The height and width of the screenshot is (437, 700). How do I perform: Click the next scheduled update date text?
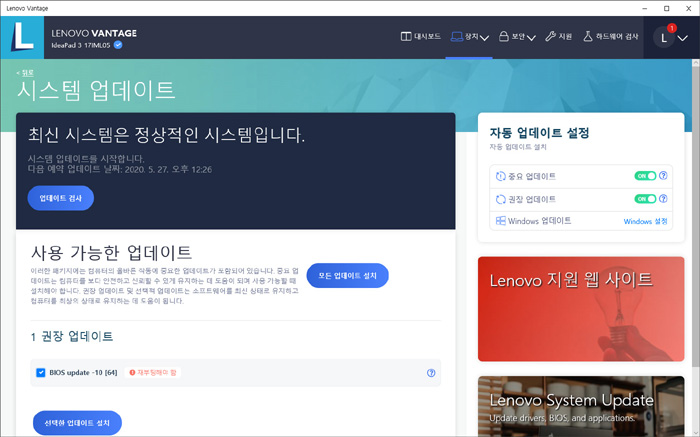pyautogui.click(x=120, y=170)
